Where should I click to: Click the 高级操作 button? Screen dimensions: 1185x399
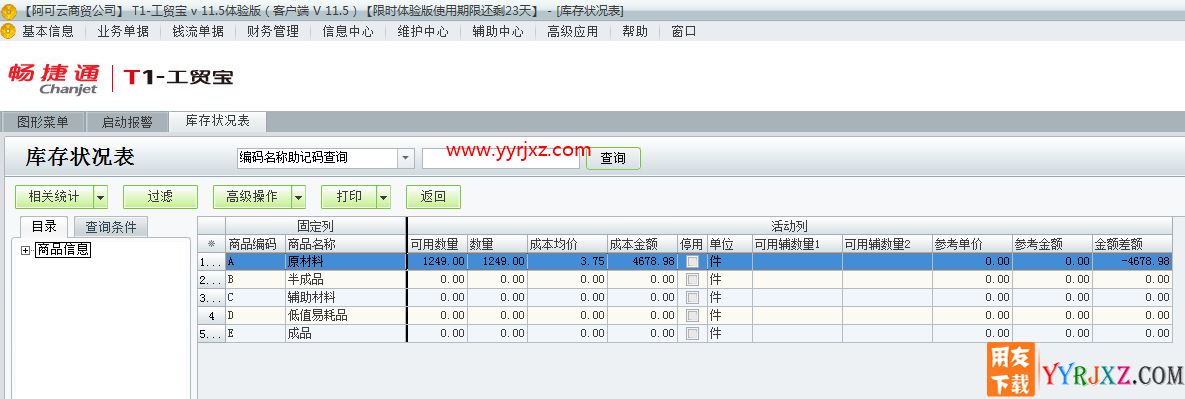coord(252,197)
